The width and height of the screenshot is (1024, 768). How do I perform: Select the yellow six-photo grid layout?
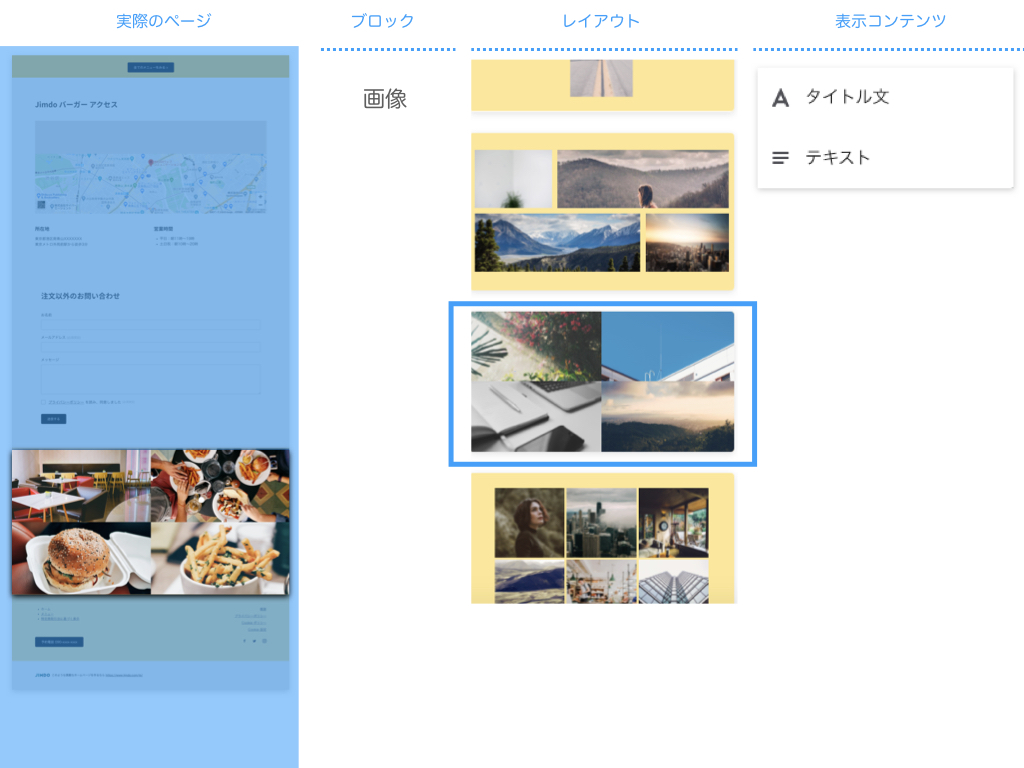pos(602,539)
